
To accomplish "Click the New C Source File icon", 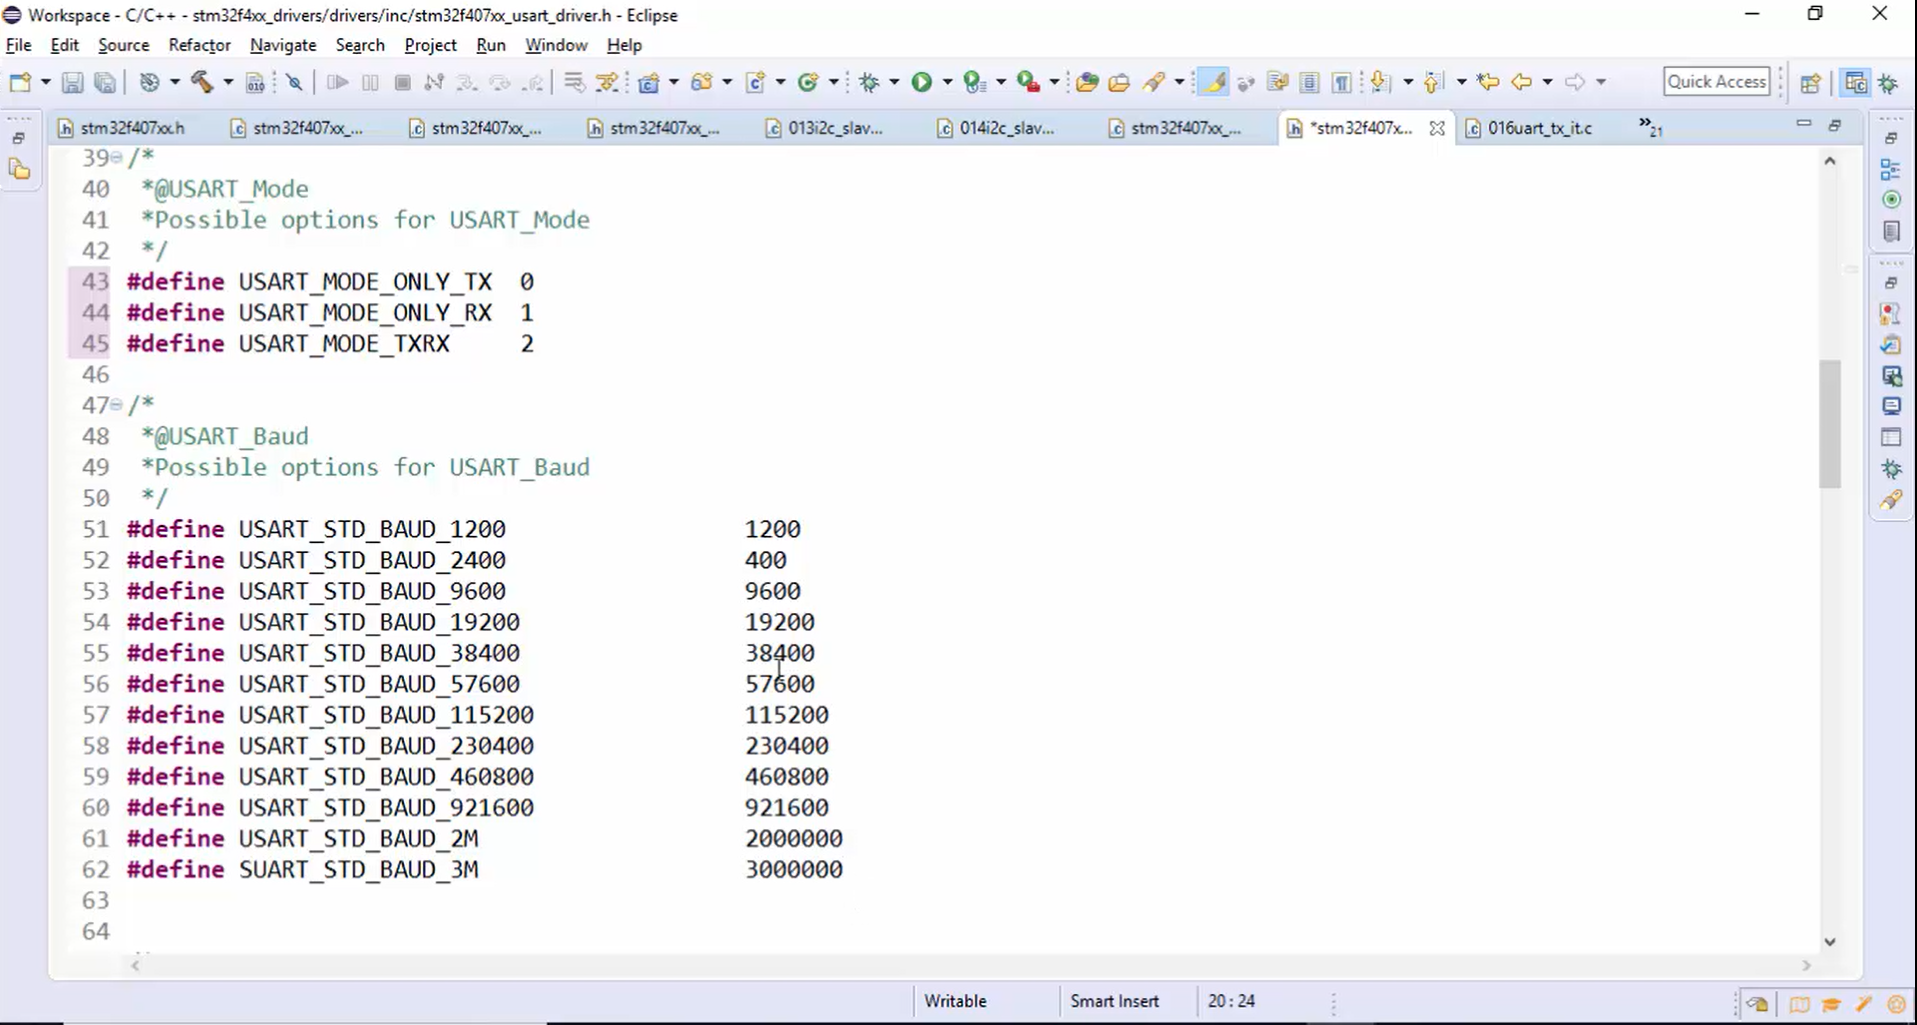I will click(x=756, y=82).
